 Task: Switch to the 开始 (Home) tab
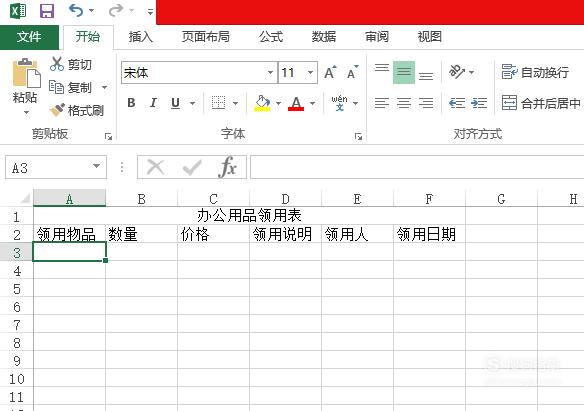click(x=88, y=37)
